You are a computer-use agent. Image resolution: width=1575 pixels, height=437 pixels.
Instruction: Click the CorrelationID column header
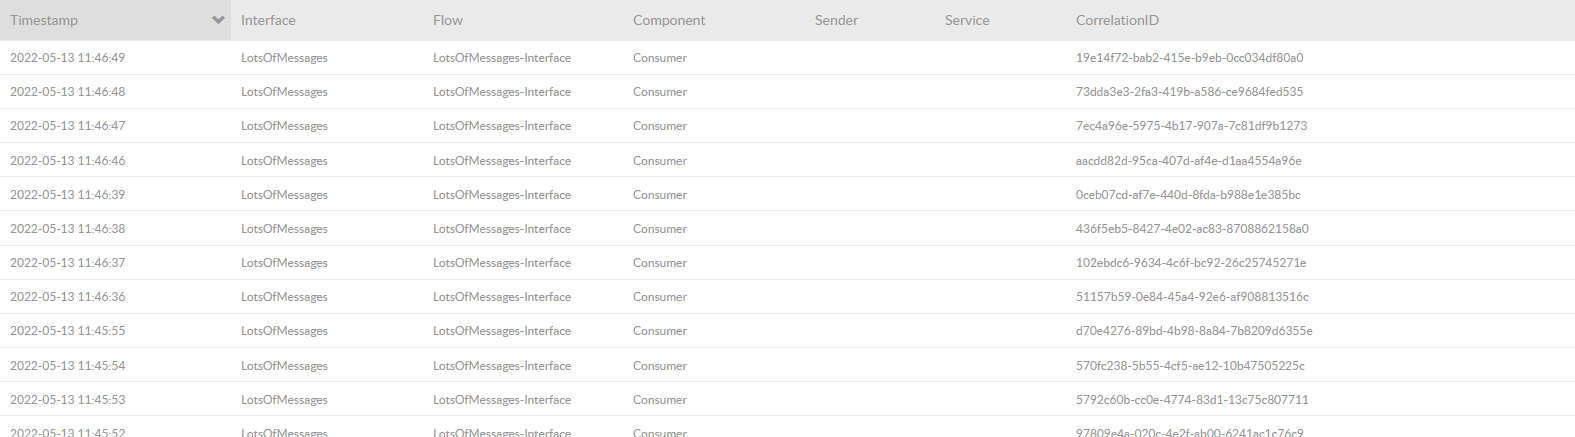(1117, 20)
